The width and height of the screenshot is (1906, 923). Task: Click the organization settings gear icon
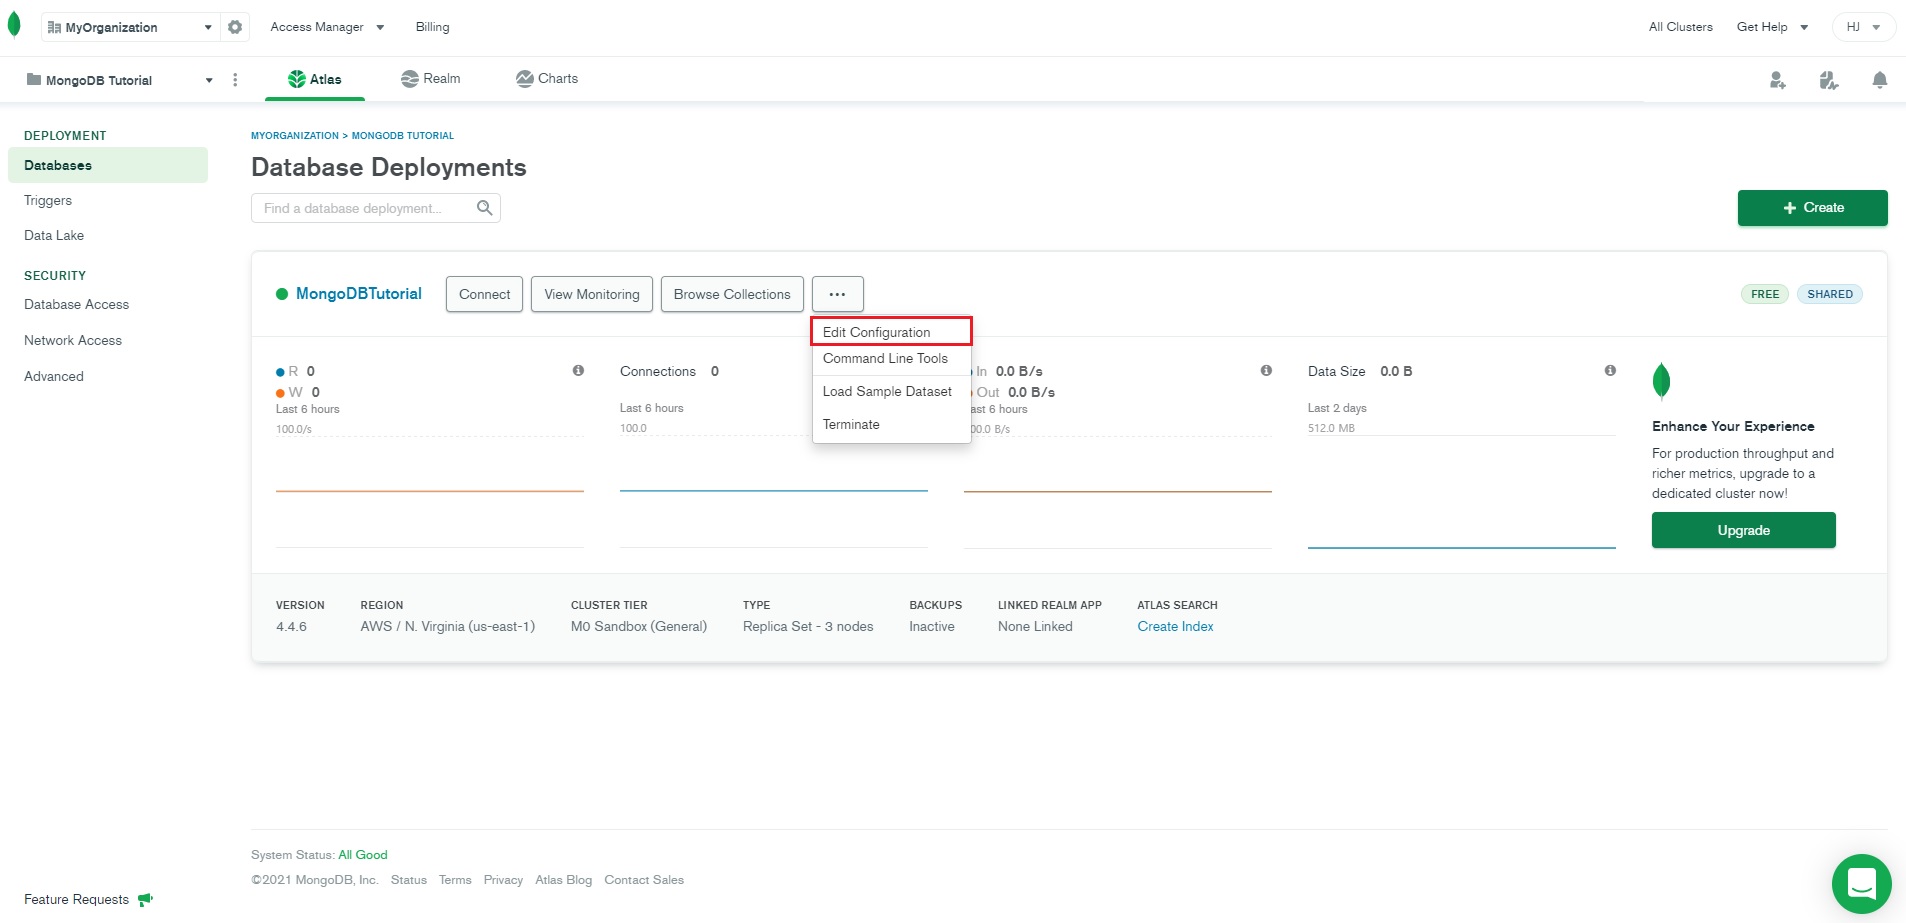(x=235, y=27)
